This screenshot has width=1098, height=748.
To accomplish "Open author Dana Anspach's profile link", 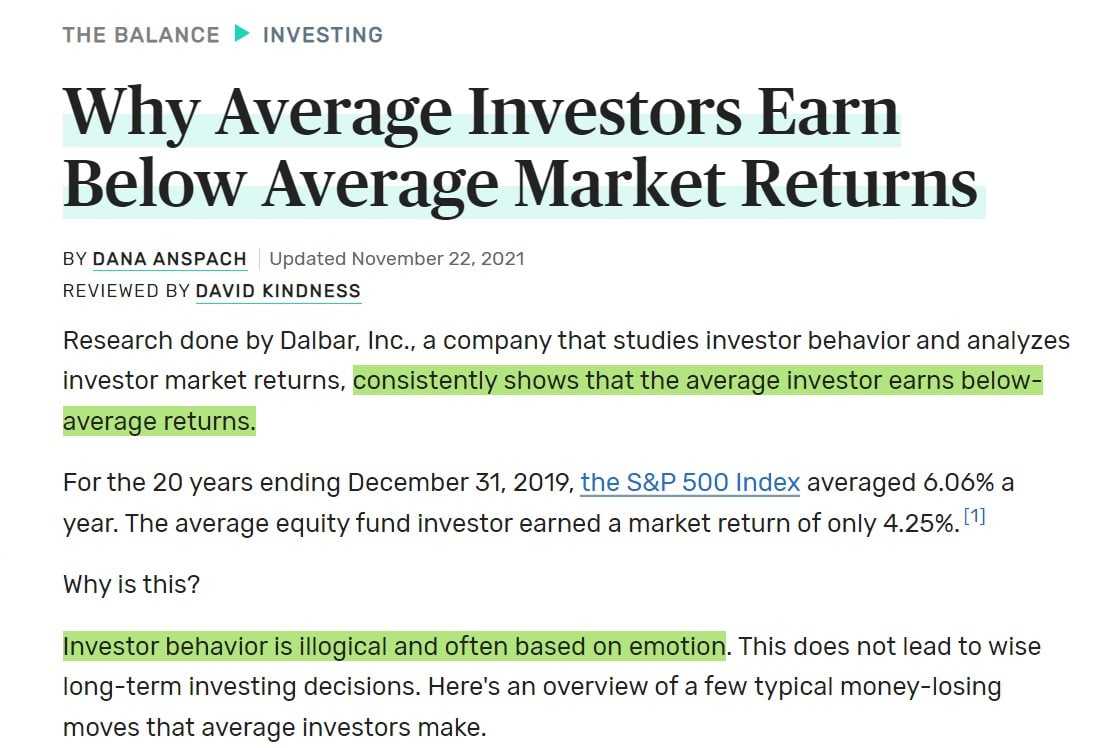I will click(169, 259).
